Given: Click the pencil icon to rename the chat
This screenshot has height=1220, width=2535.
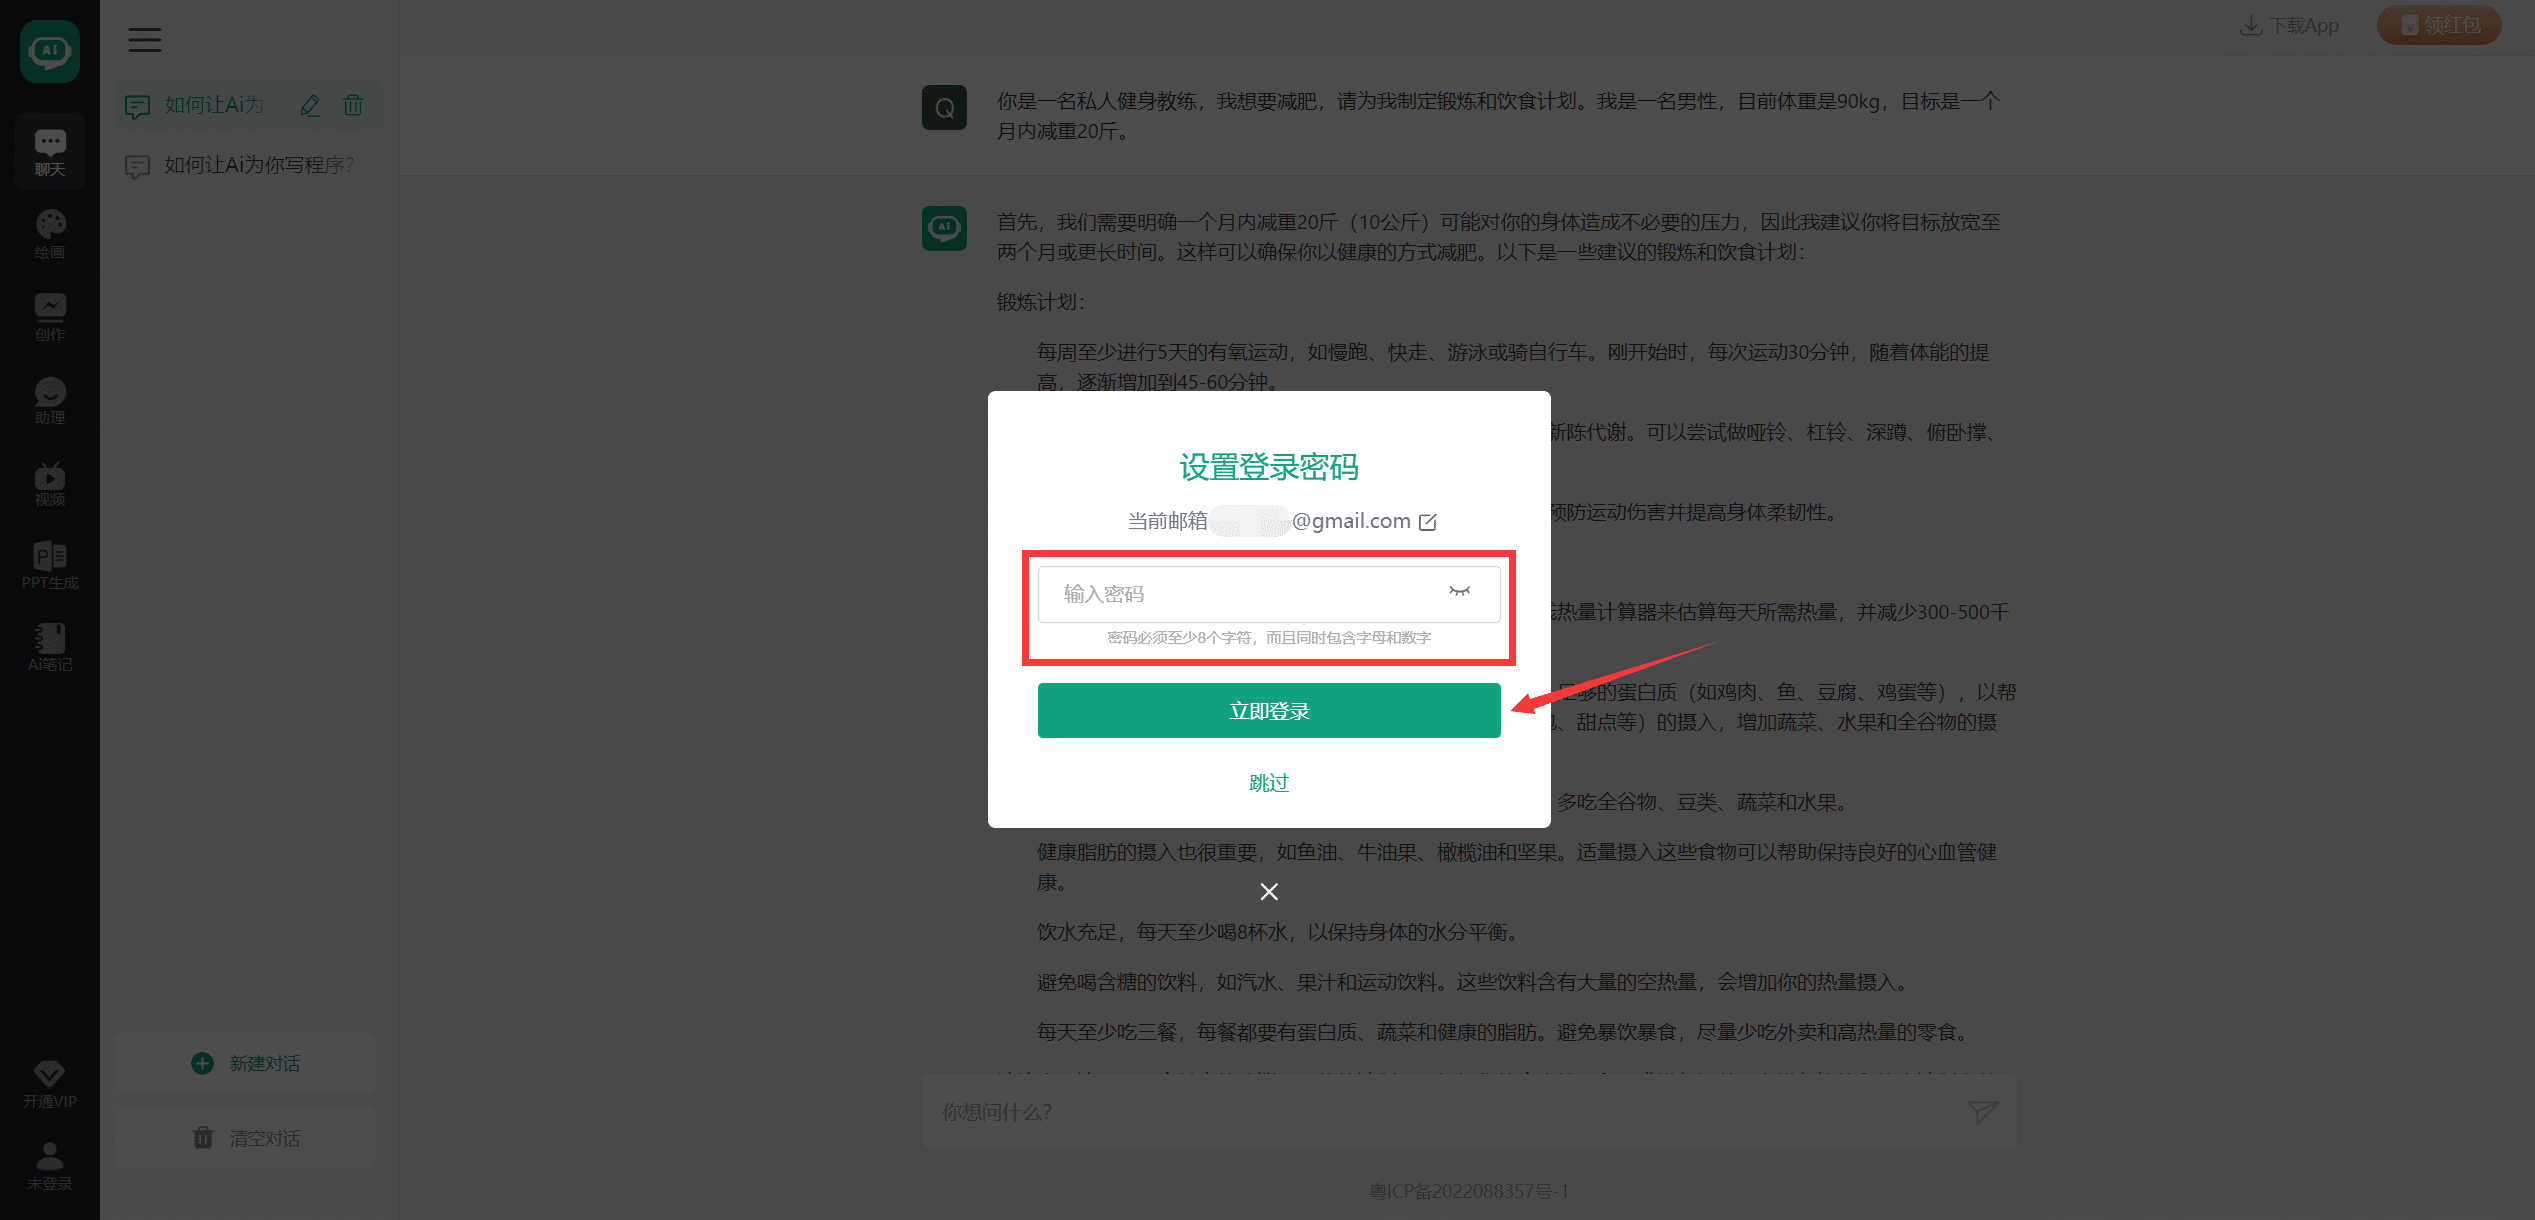Looking at the screenshot, I should pos(310,105).
